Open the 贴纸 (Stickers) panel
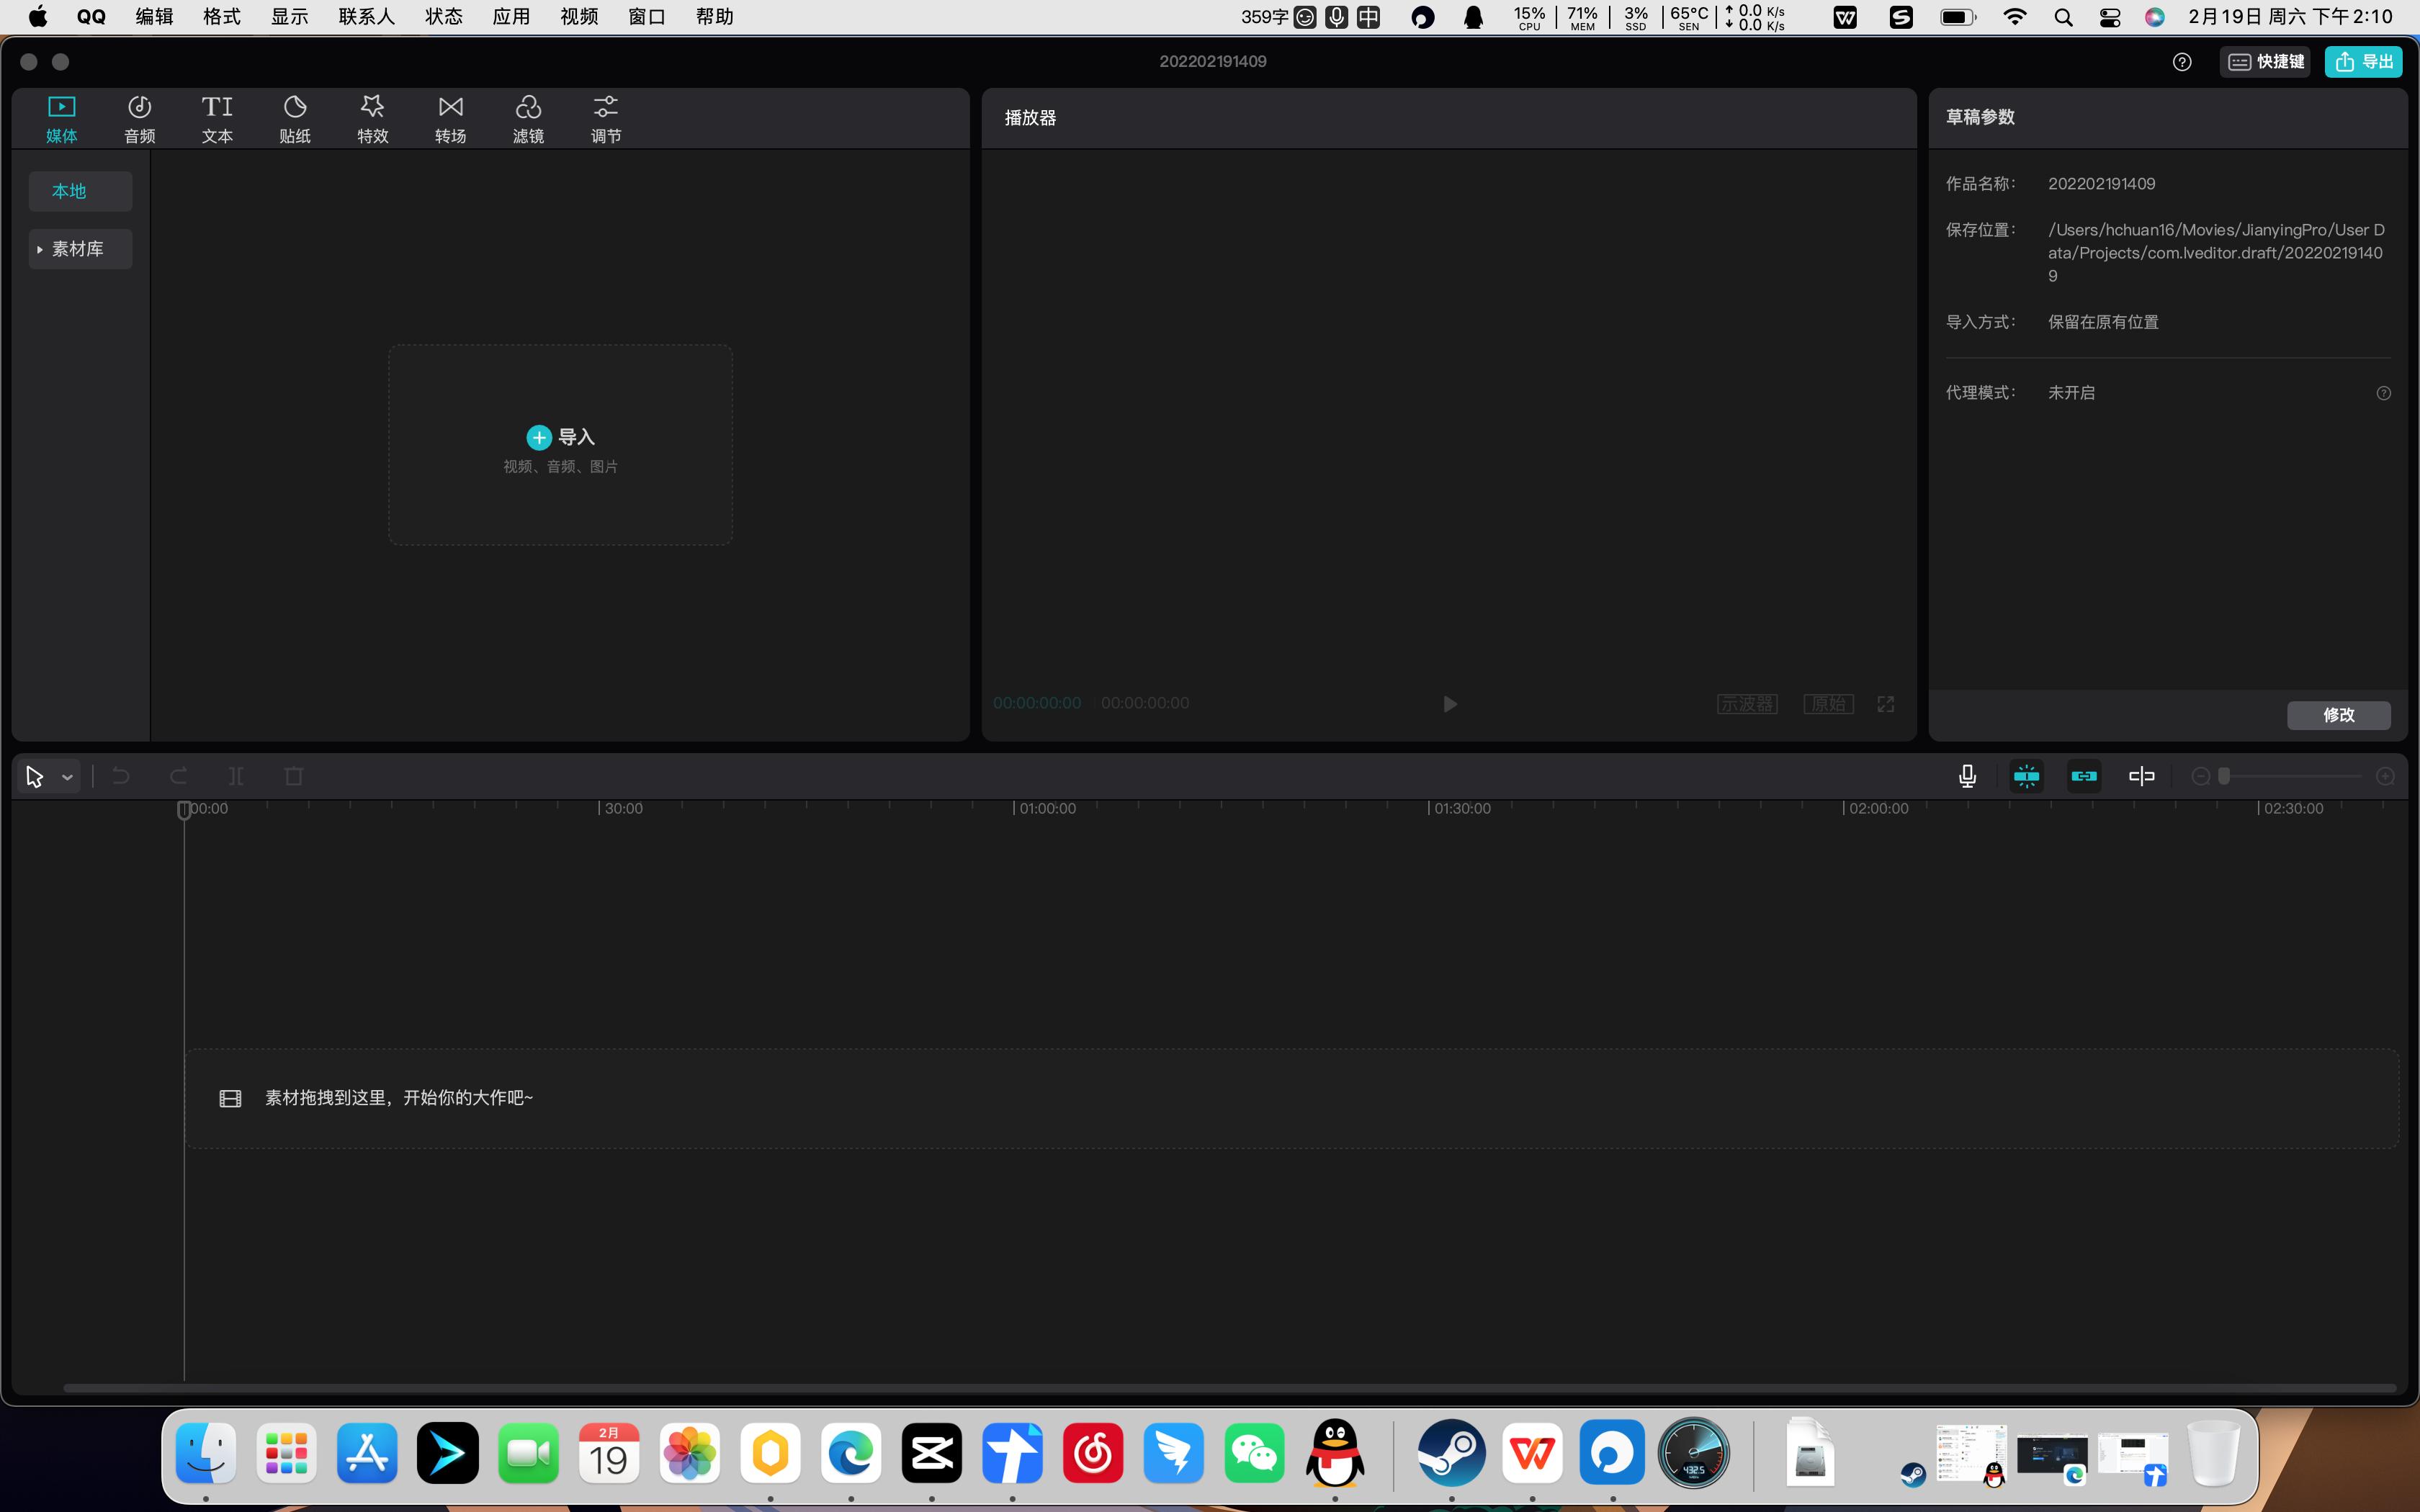 (x=294, y=117)
